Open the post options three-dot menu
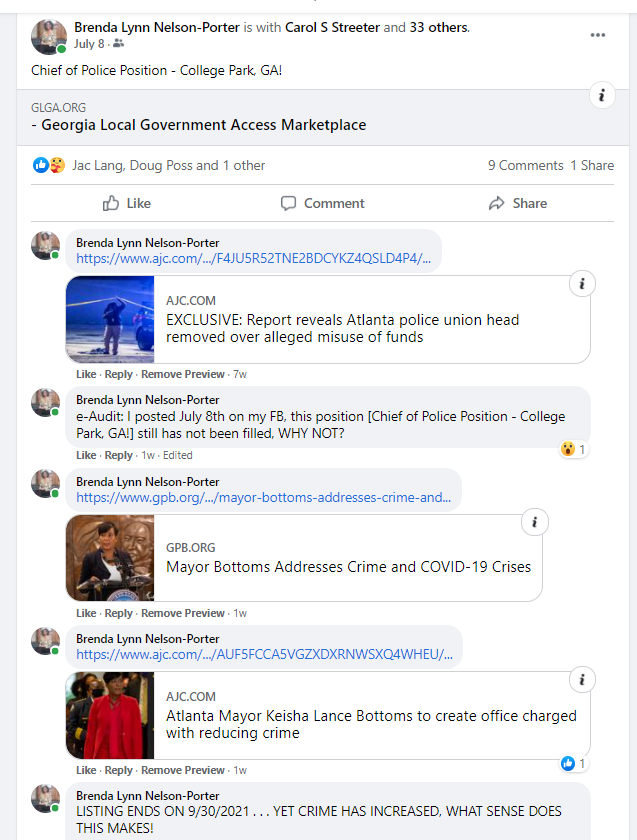Image resolution: width=637 pixels, height=840 pixels. tap(597, 35)
